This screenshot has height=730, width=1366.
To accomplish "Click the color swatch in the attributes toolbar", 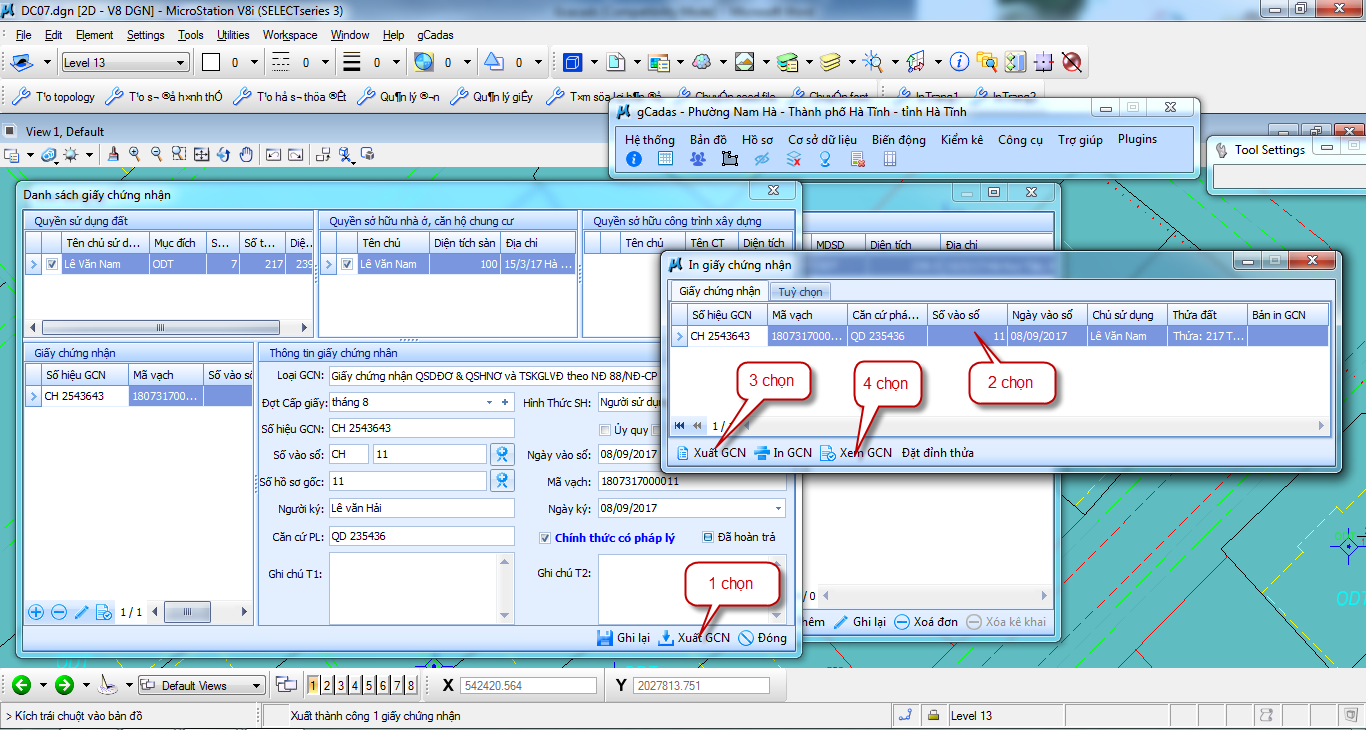I will pyautogui.click(x=211, y=63).
